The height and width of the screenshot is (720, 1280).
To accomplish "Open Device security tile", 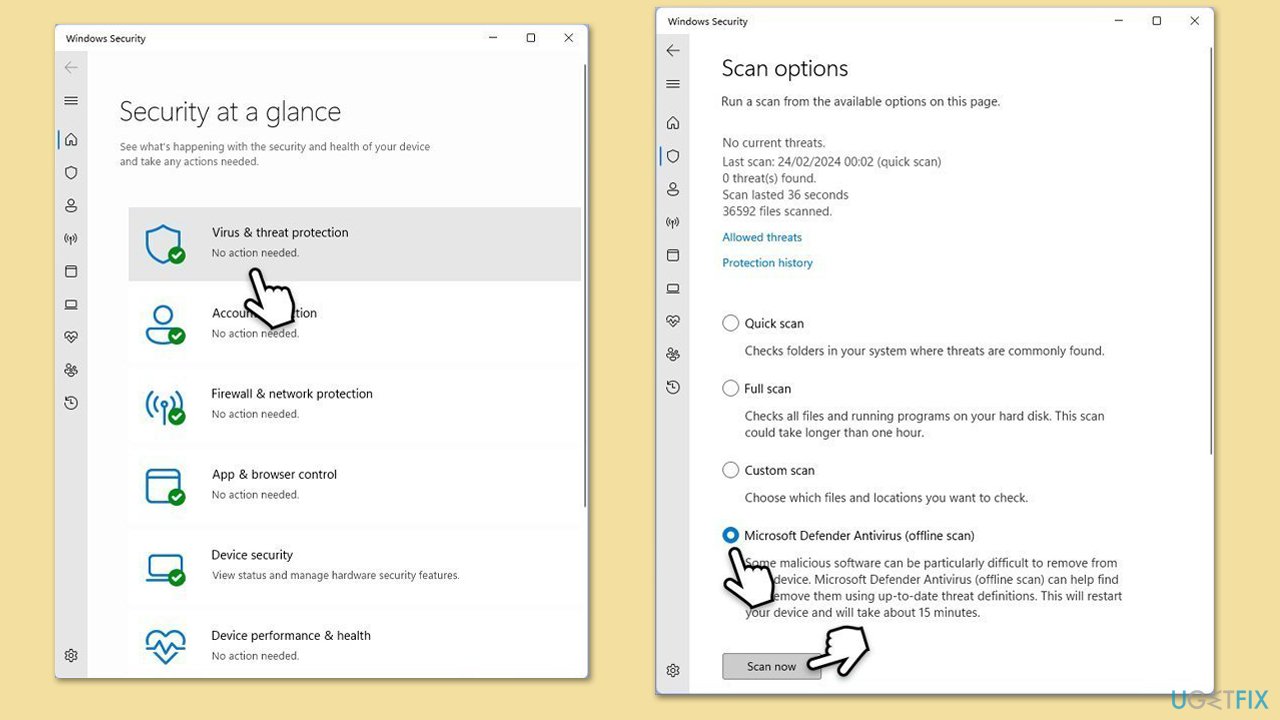I will pos(355,566).
